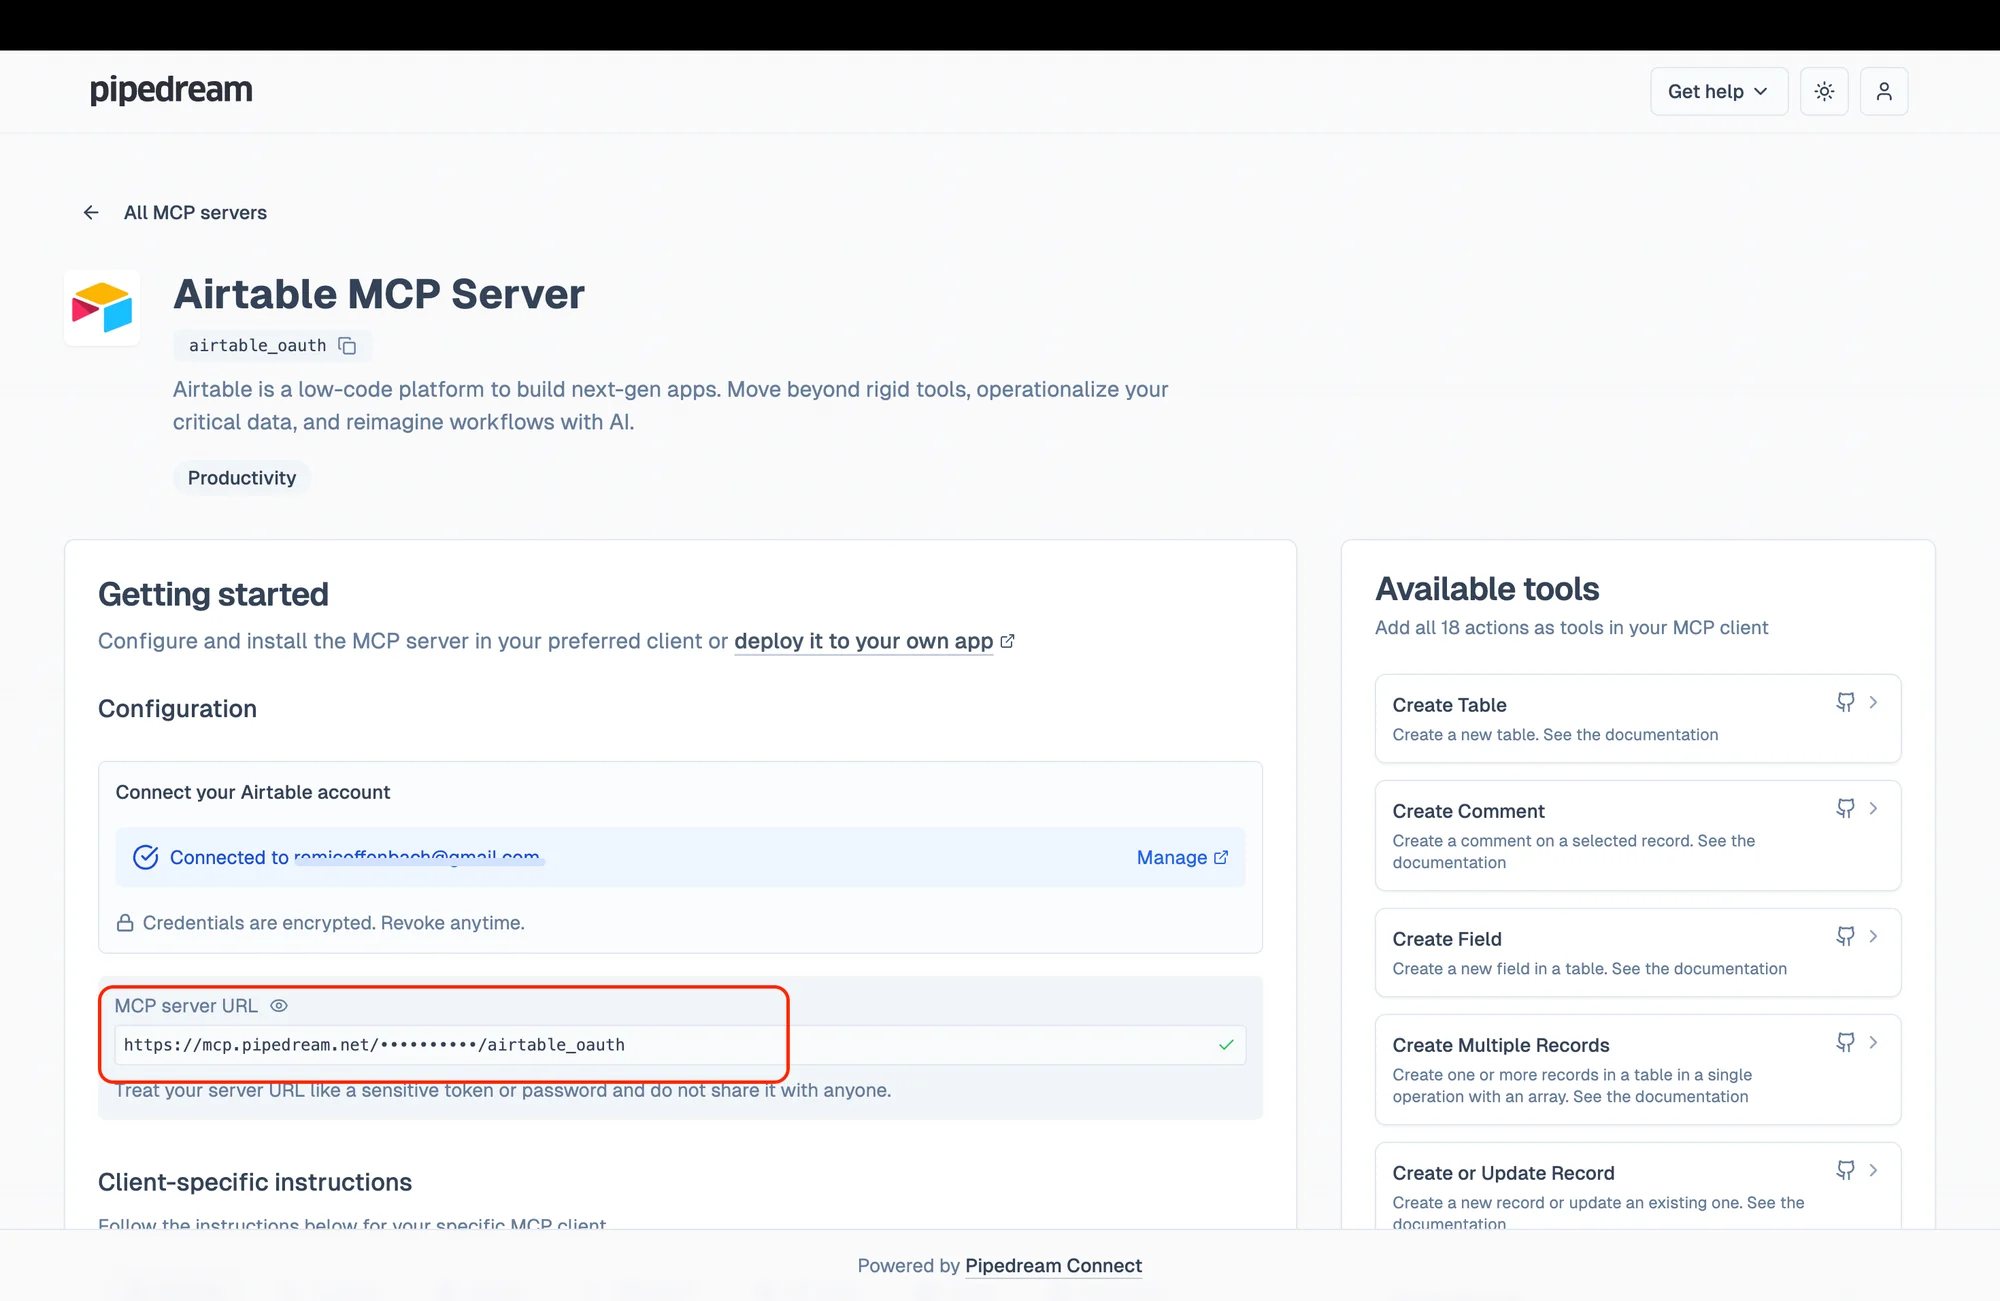2000x1301 pixels.
Task: Expand the Get help dropdown
Action: [x=1718, y=90]
